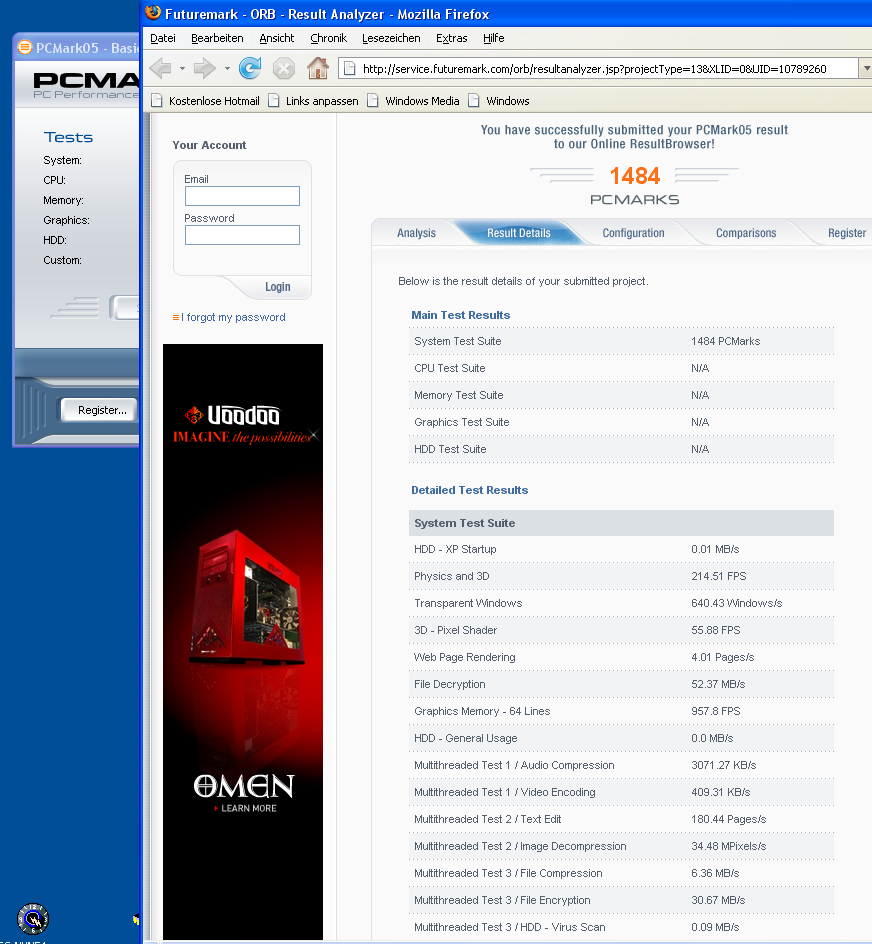Image resolution: width=872 pixels, height=944 pixels.
Task: Select the System Test Suite result row
Action: tap(621, 341)
